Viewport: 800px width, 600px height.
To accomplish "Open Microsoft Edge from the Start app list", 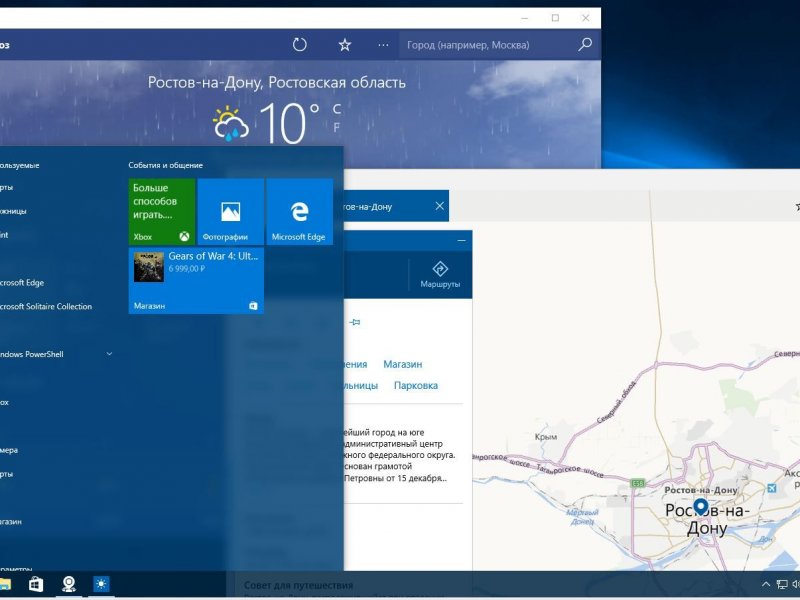I will tap(21, 283).
